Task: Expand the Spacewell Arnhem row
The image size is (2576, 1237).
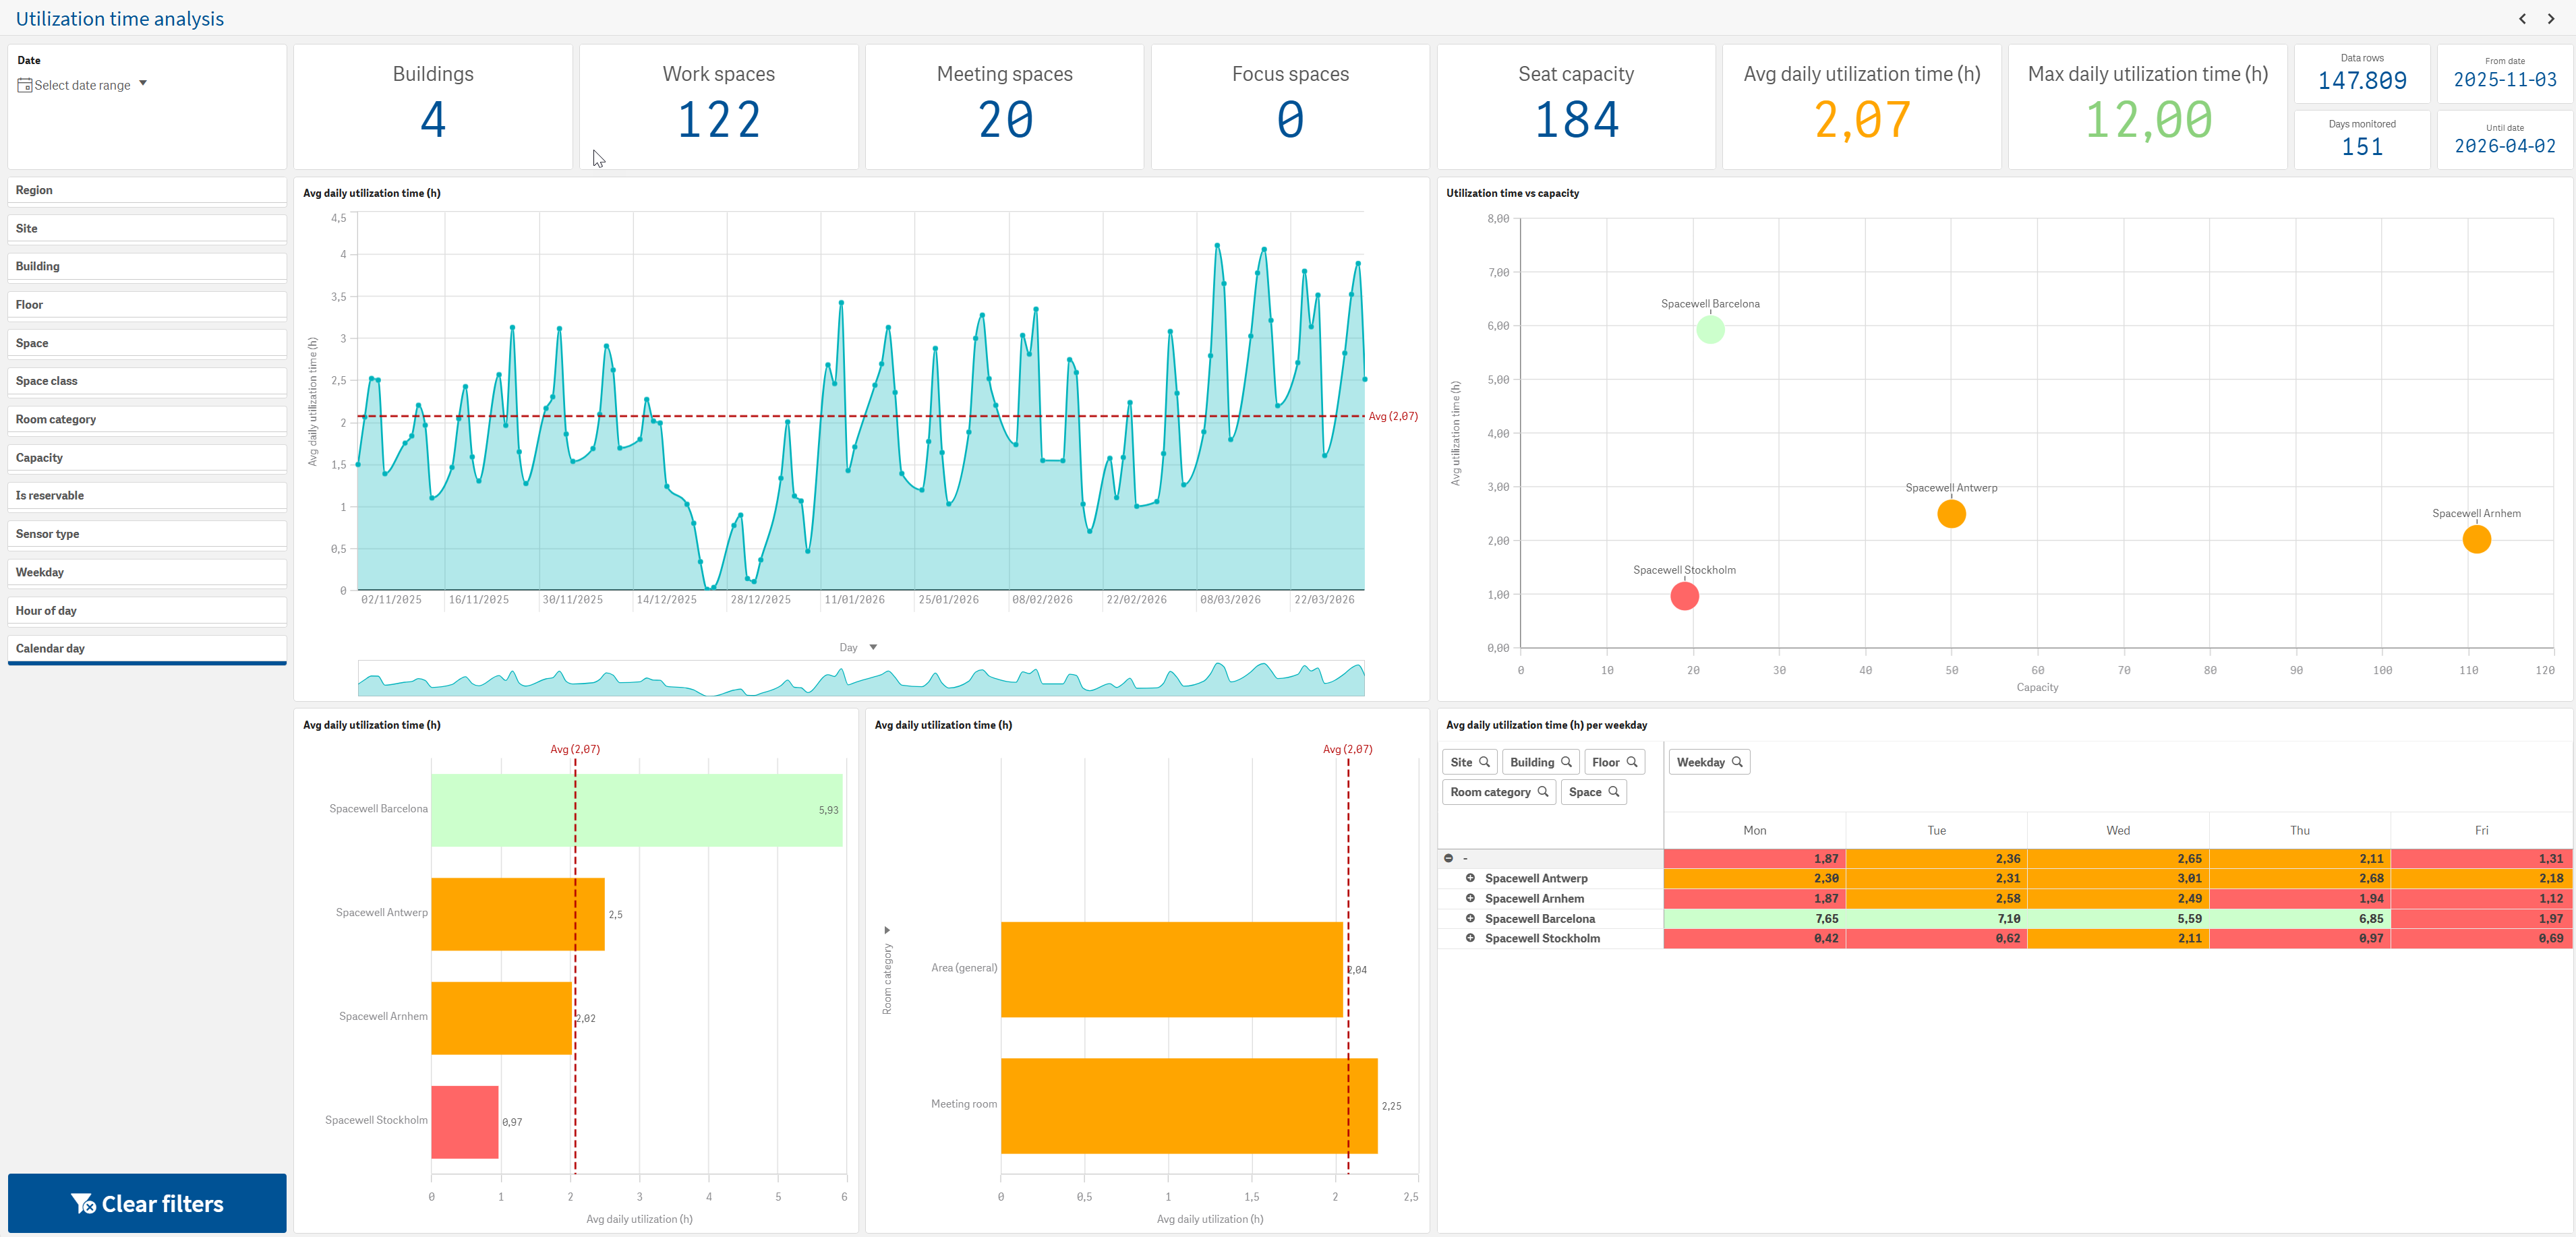Action: 1470,898
